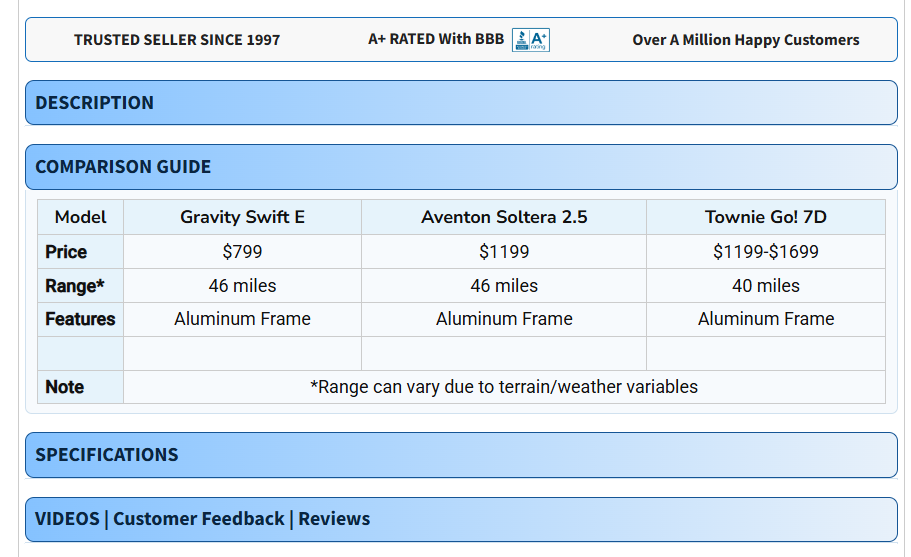Open VIDEOS | Customer Feedback | Reviews section
Screen dimensions: 911x557
tap(461, 519)
